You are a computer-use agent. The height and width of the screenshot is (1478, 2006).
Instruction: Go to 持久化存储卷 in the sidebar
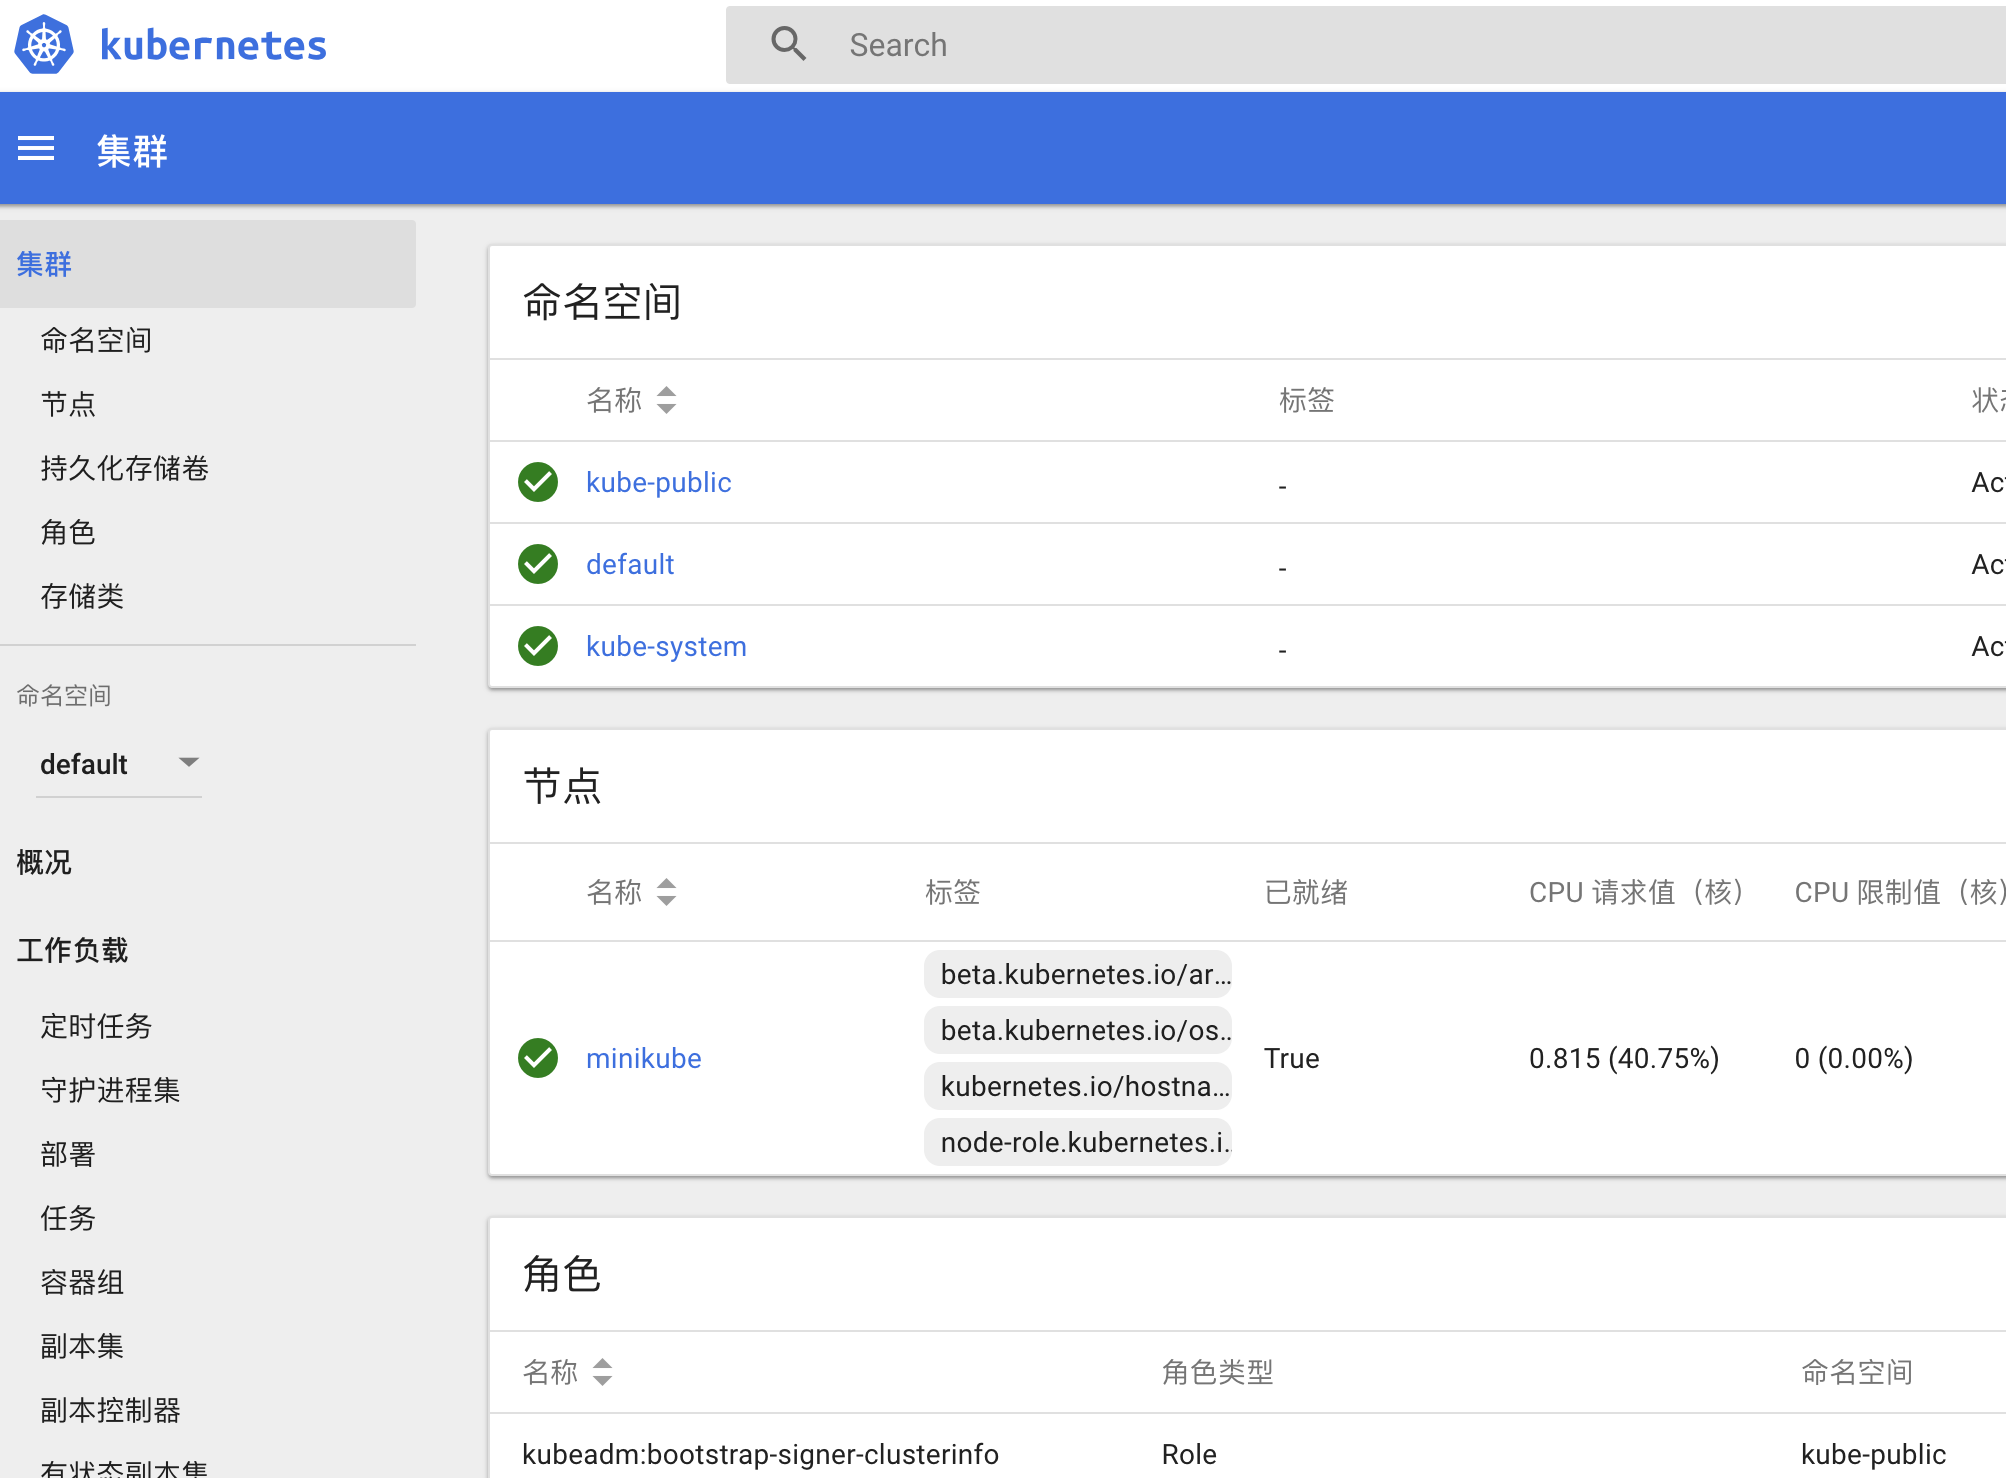coord(124,468)
